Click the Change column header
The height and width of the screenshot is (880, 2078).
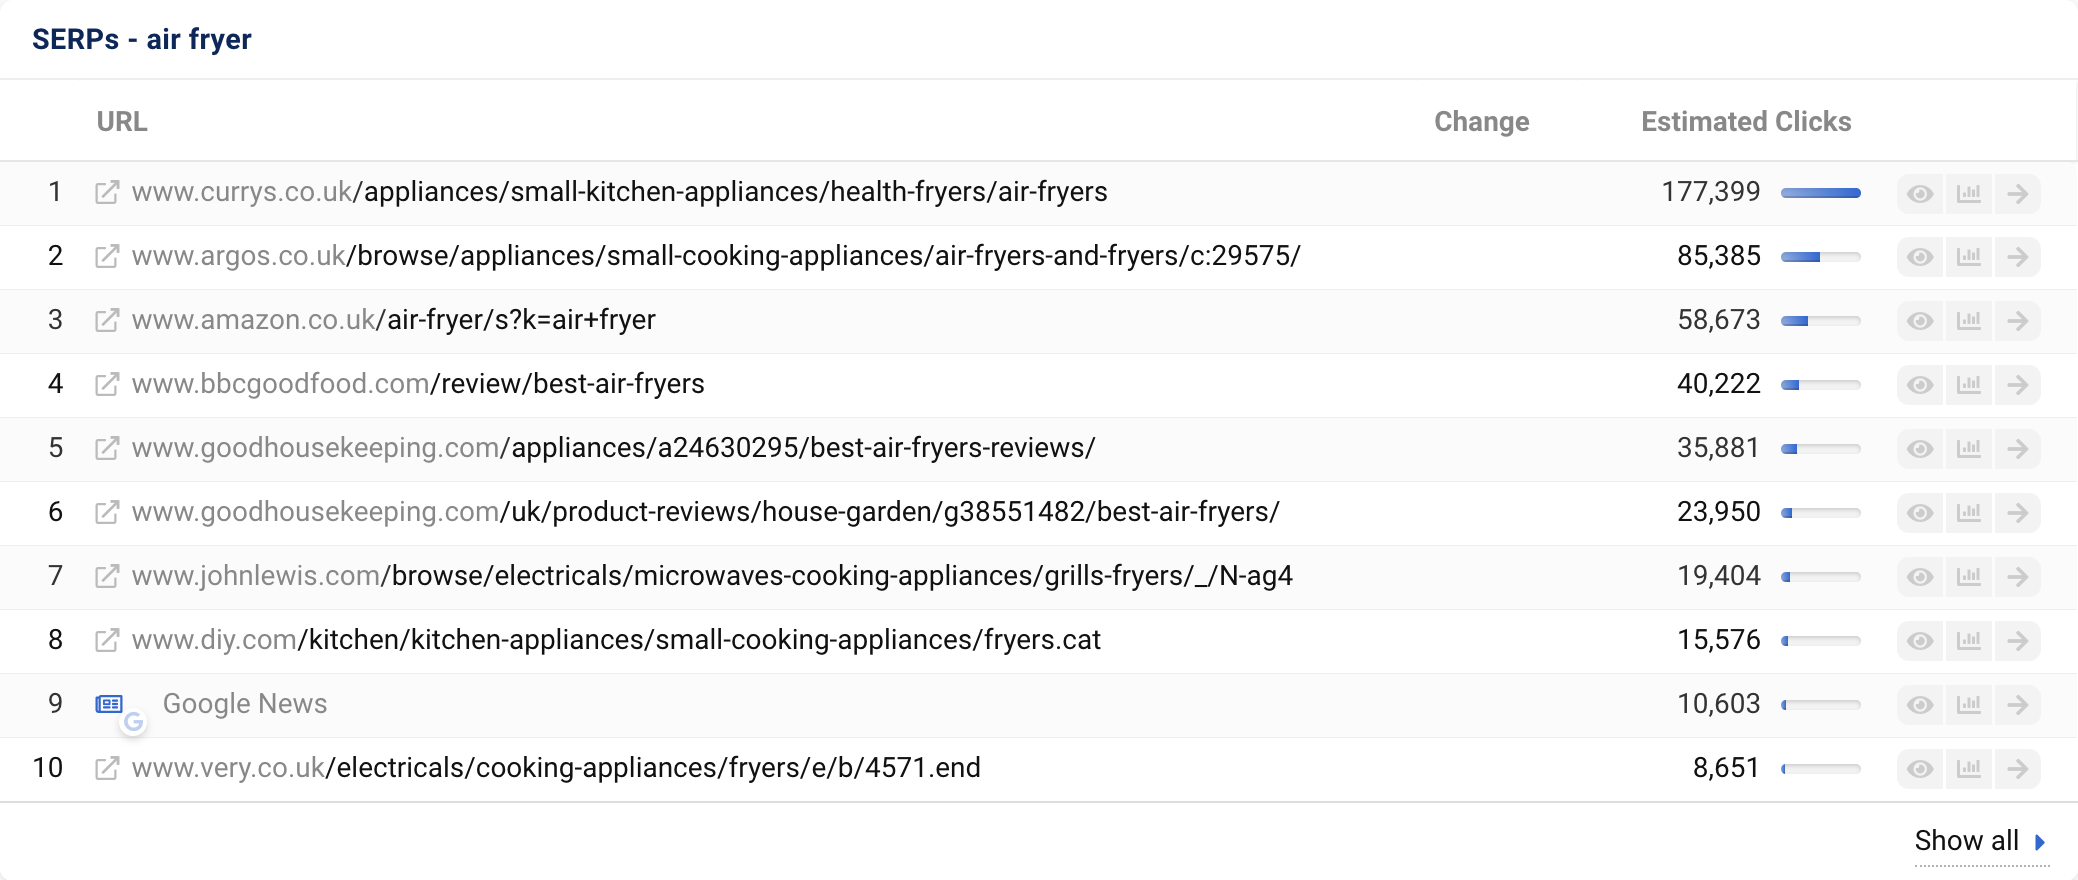point(1482,122)
